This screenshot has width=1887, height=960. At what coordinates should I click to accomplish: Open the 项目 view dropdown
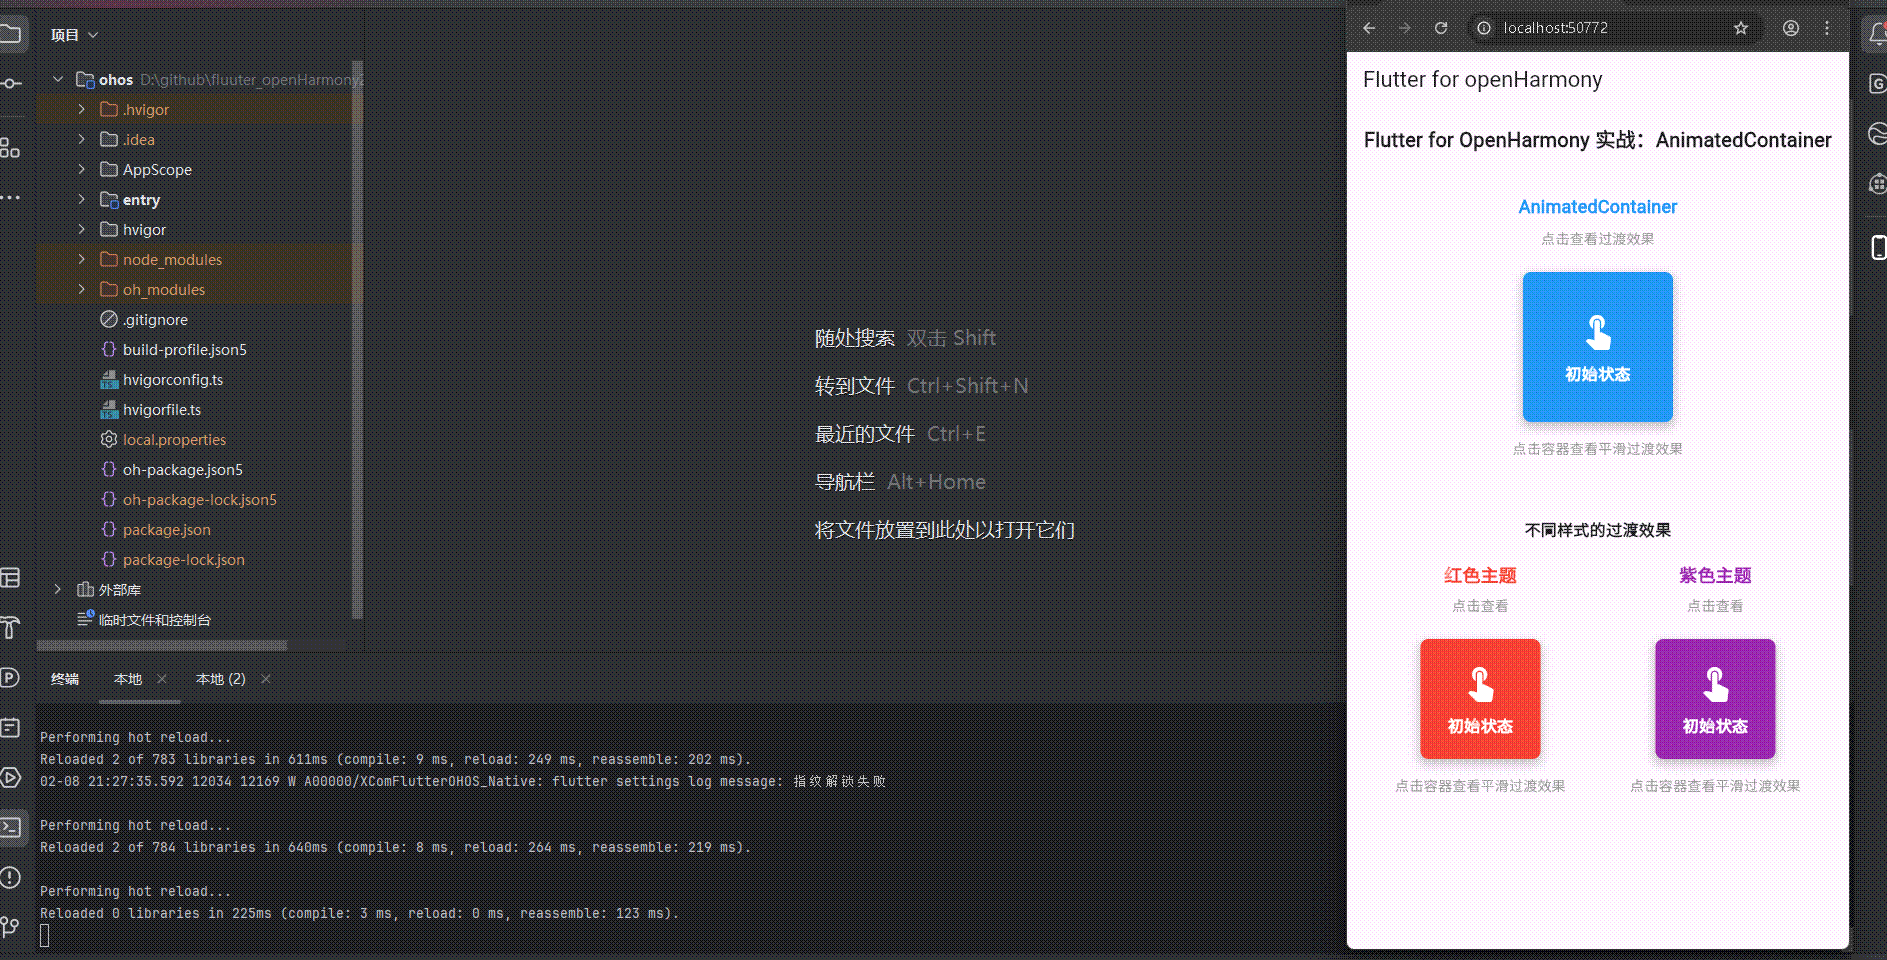point(75,35)
